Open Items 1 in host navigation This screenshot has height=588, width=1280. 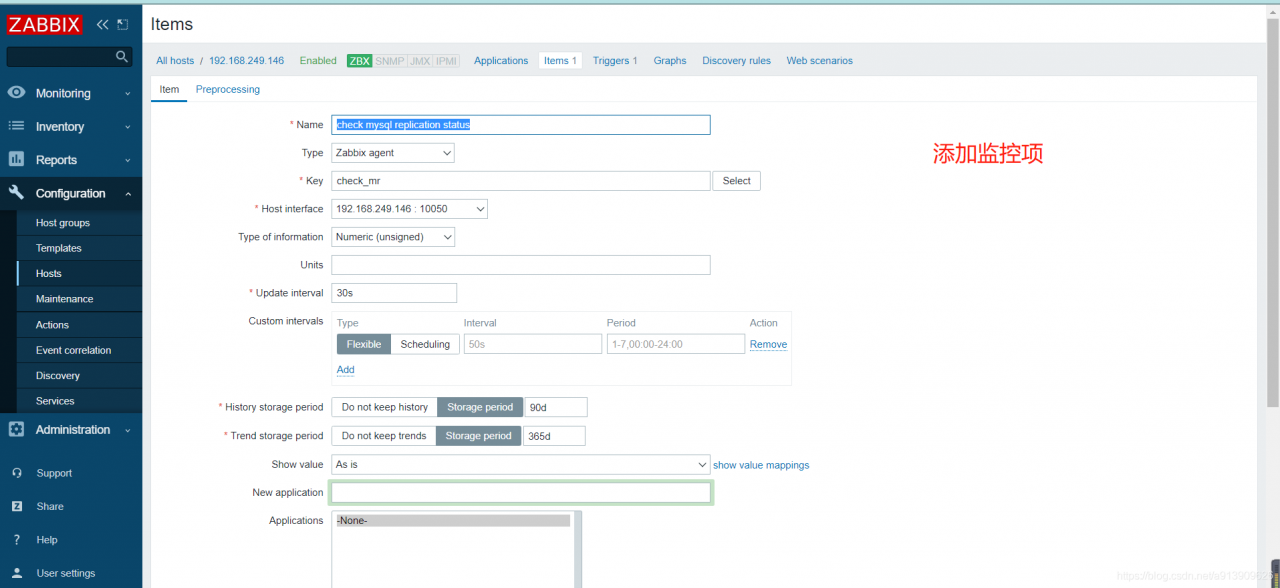pyautogui.click(x=560, y=61)
